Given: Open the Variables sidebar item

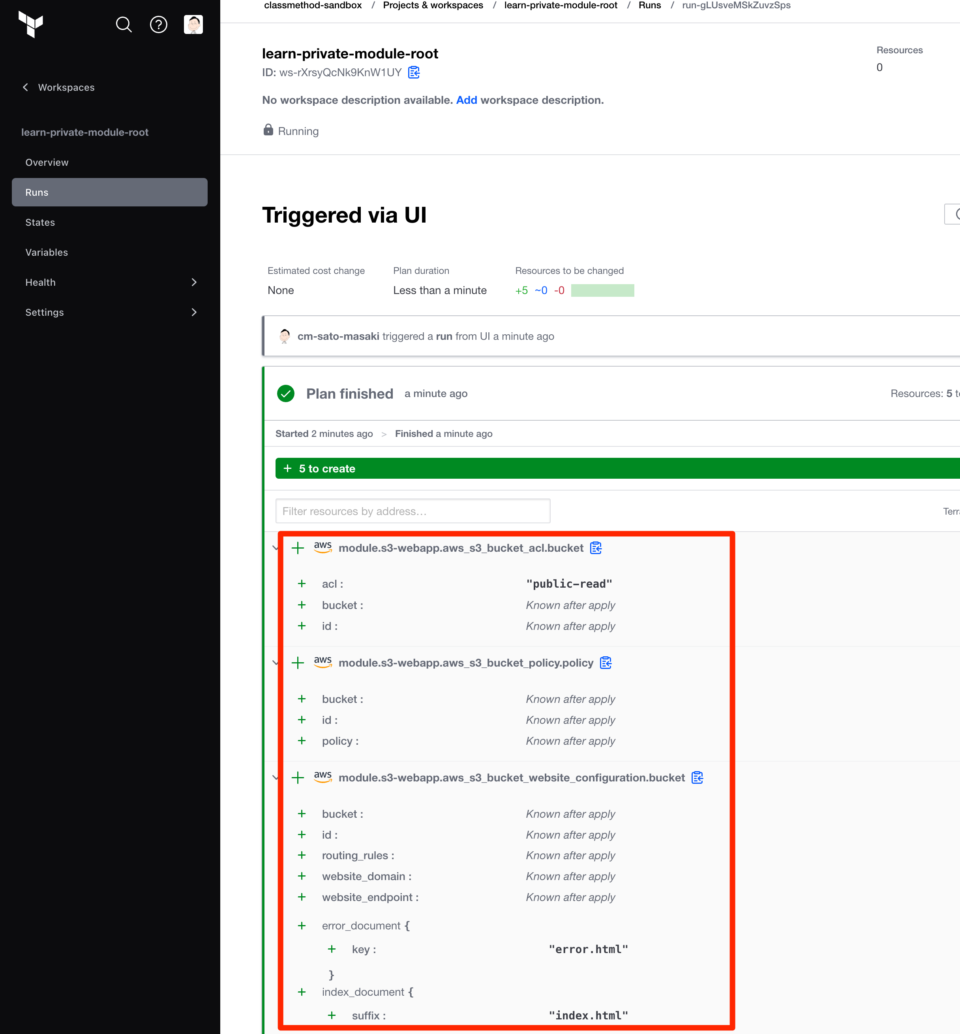Looking at the screenshot, I should (x=109, y=252).
